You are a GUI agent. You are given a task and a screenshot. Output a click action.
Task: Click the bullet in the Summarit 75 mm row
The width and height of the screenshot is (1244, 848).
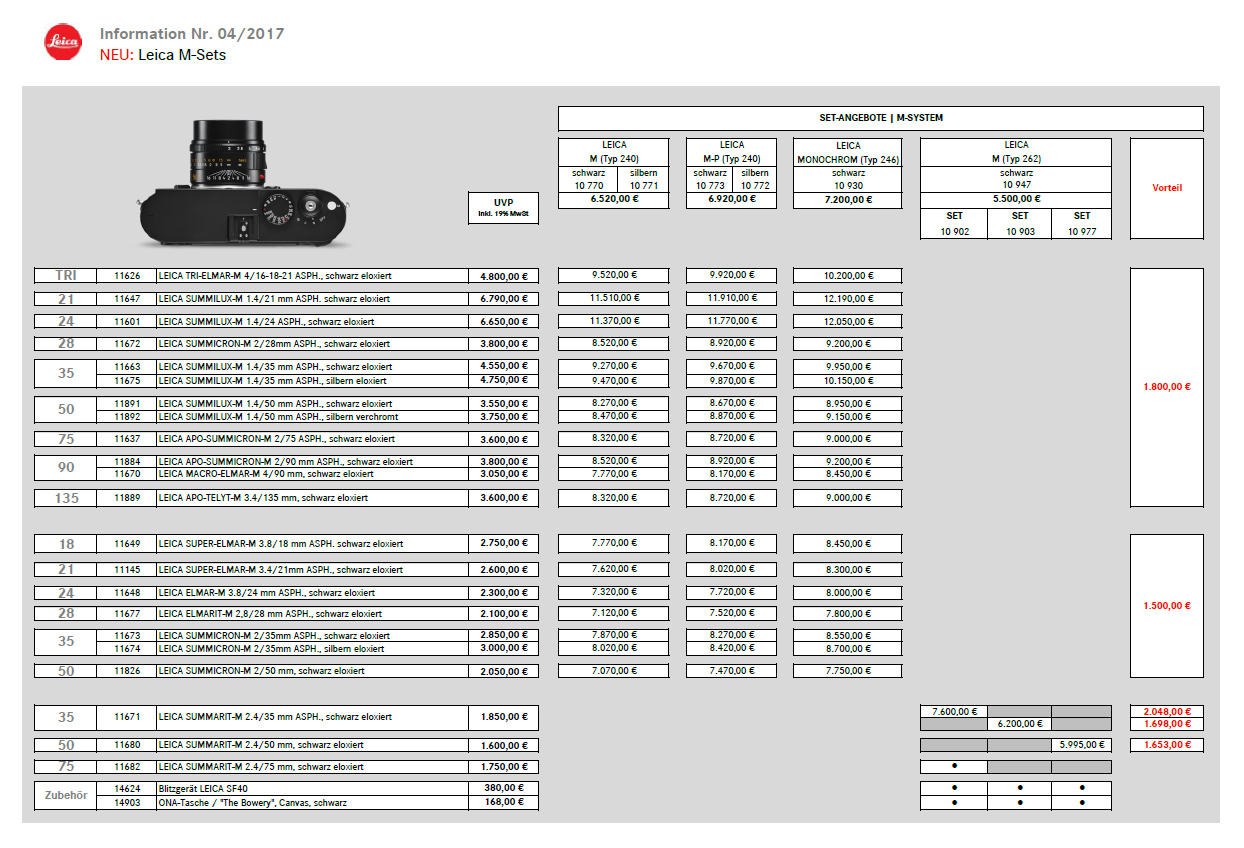[954, 766]
